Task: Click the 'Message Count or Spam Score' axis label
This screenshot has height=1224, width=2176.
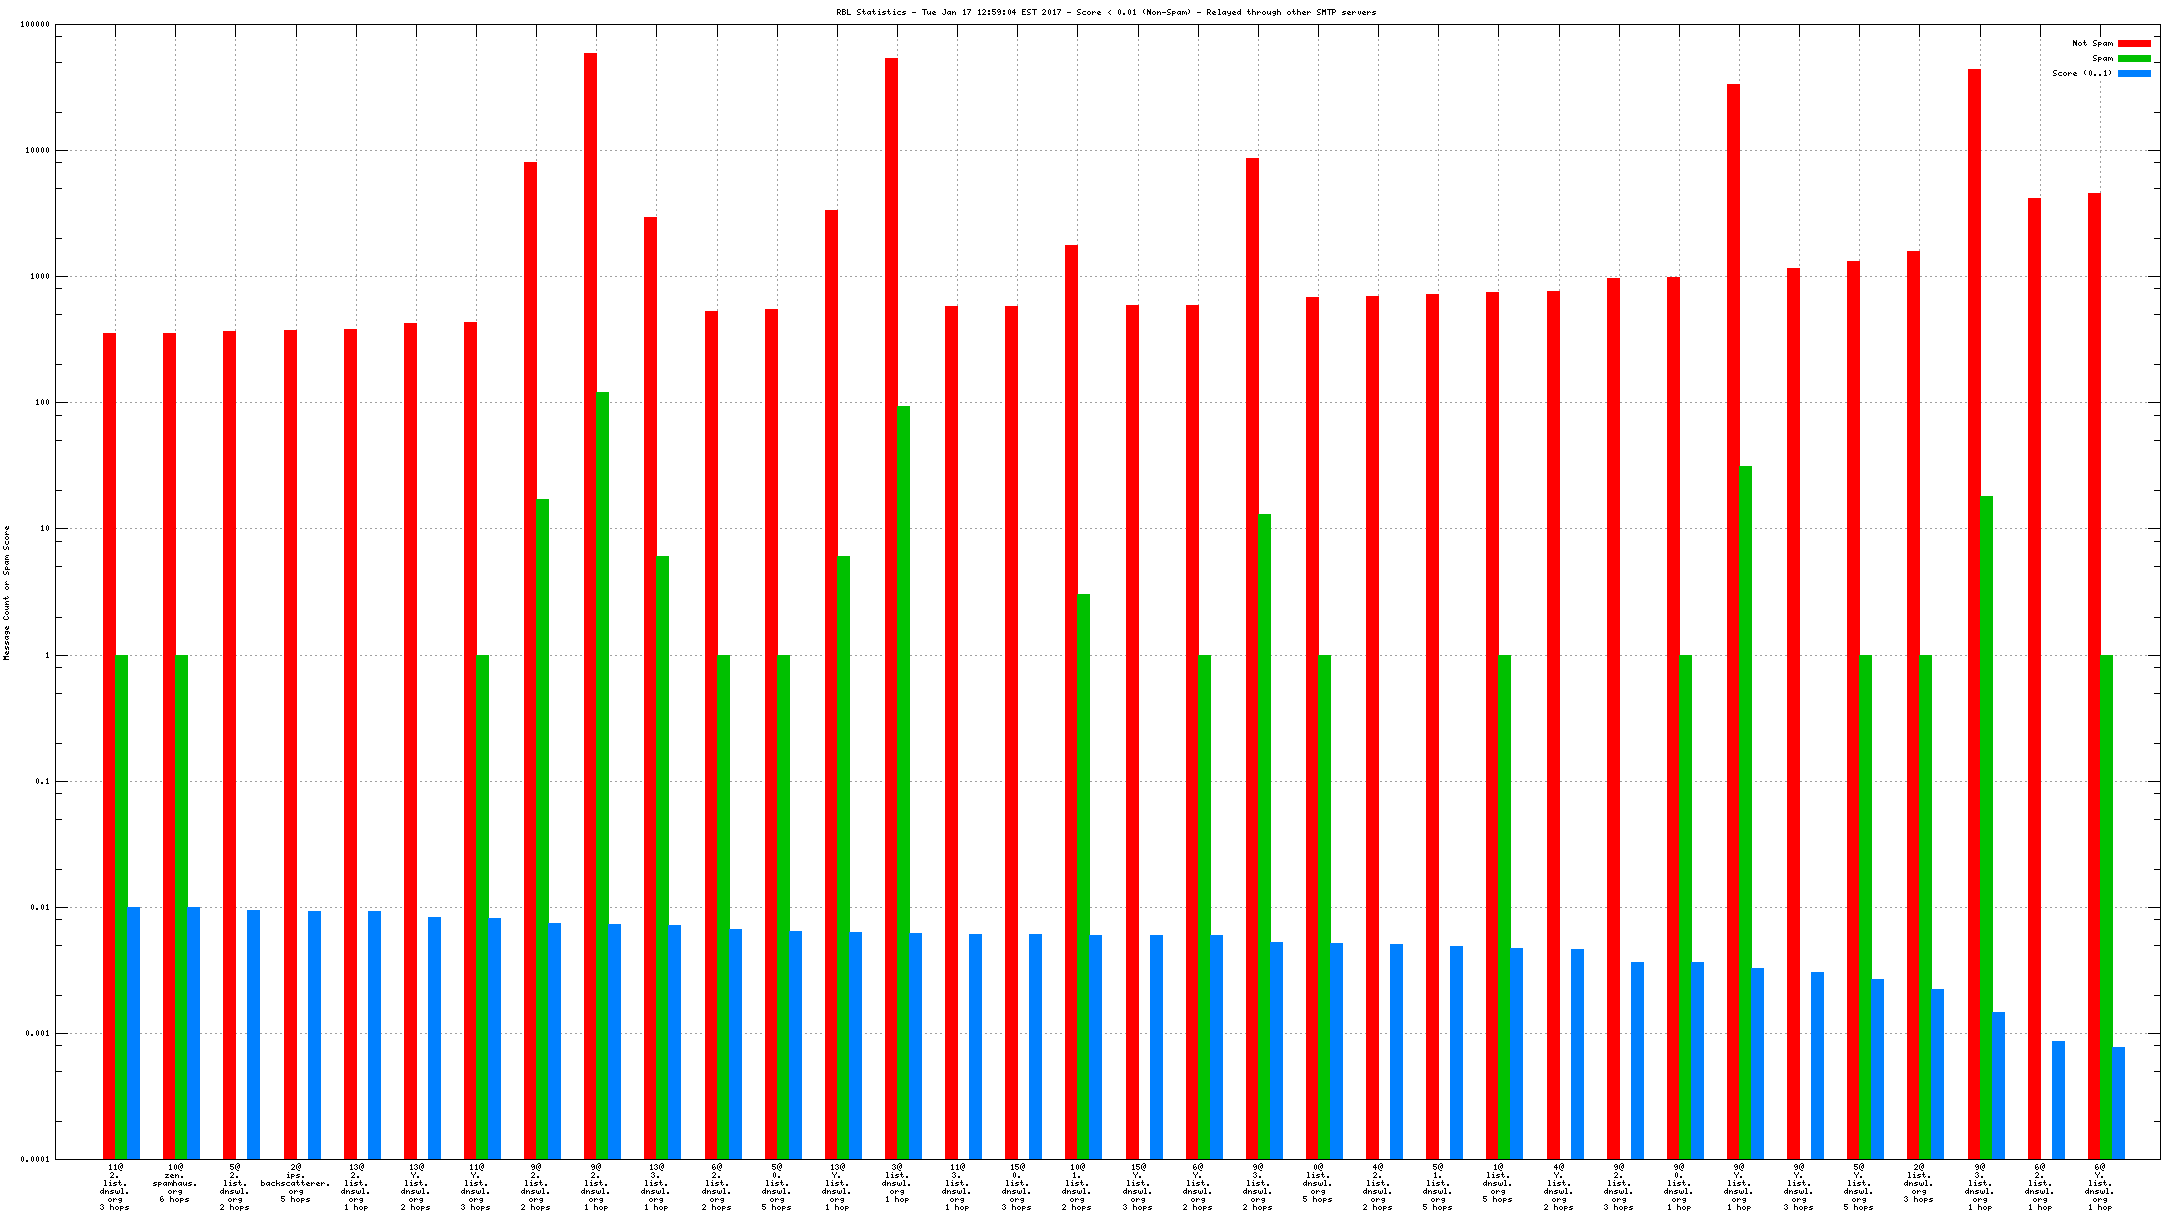Action: click(7, 592)
